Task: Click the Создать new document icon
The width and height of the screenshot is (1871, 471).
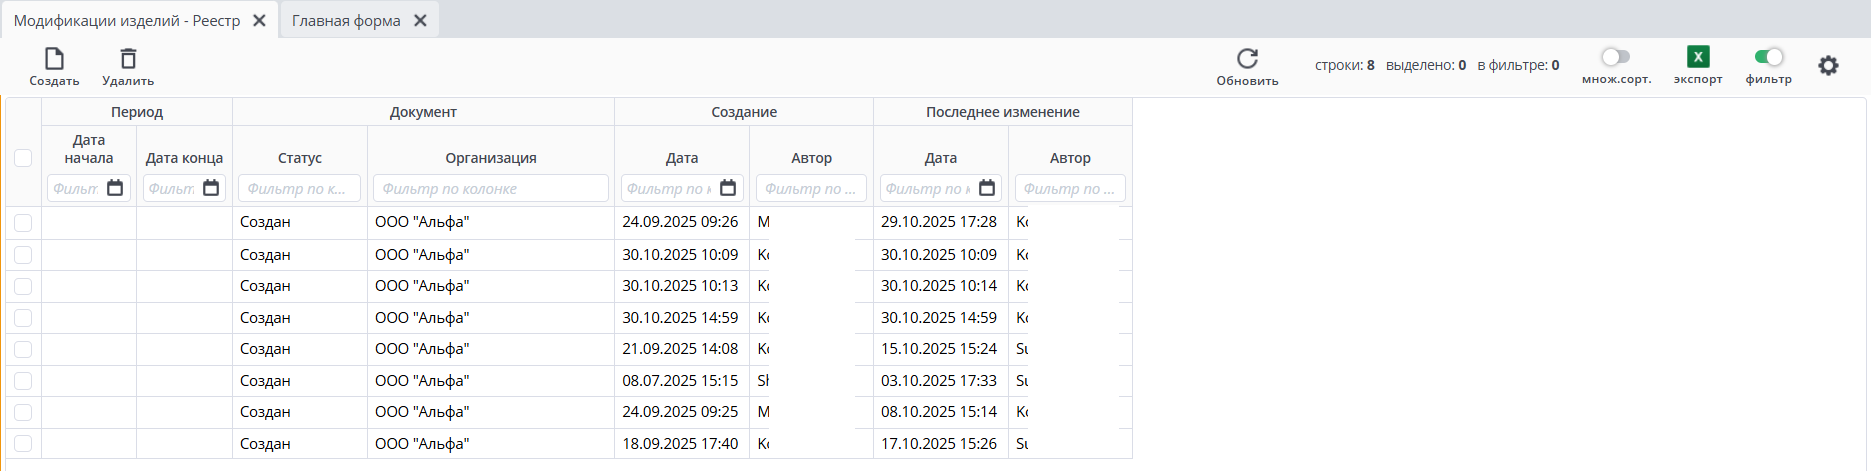Action: pos(54,59)
